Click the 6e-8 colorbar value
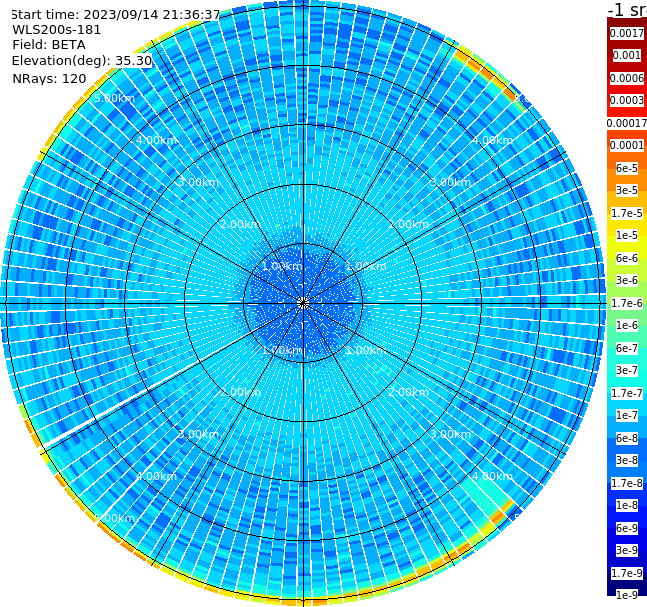 pyautogui.click(x=627, y=438)
